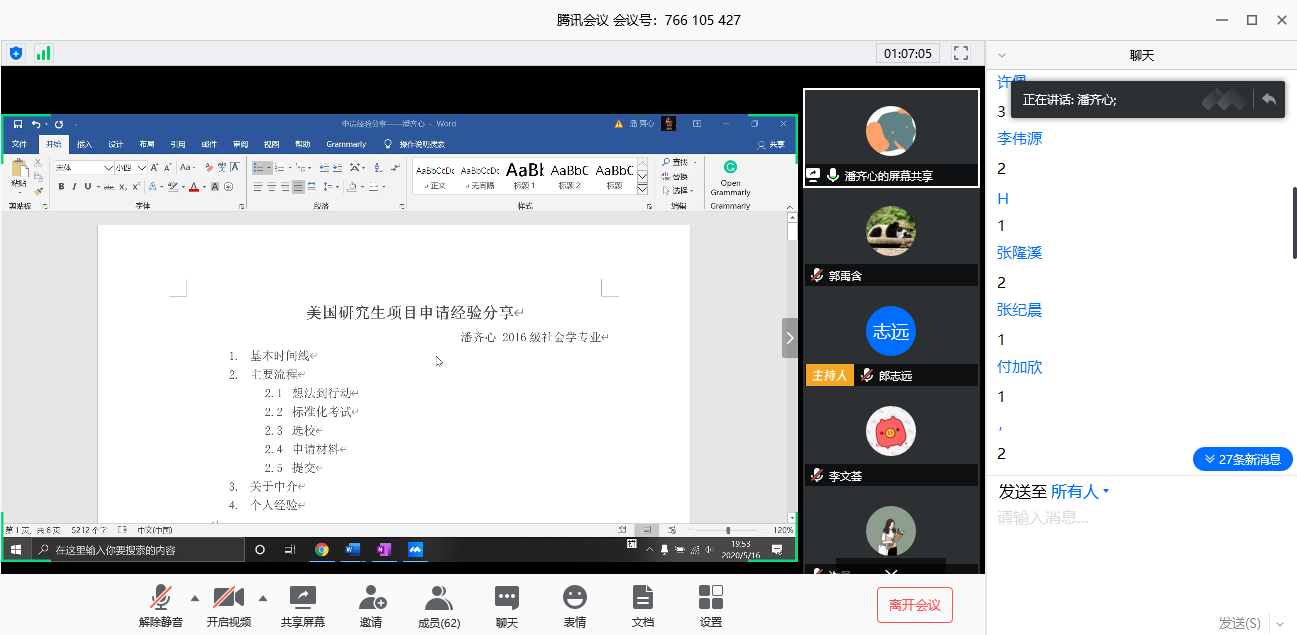Open the Emoji (表情) reactions

click(x=574, y=606)
